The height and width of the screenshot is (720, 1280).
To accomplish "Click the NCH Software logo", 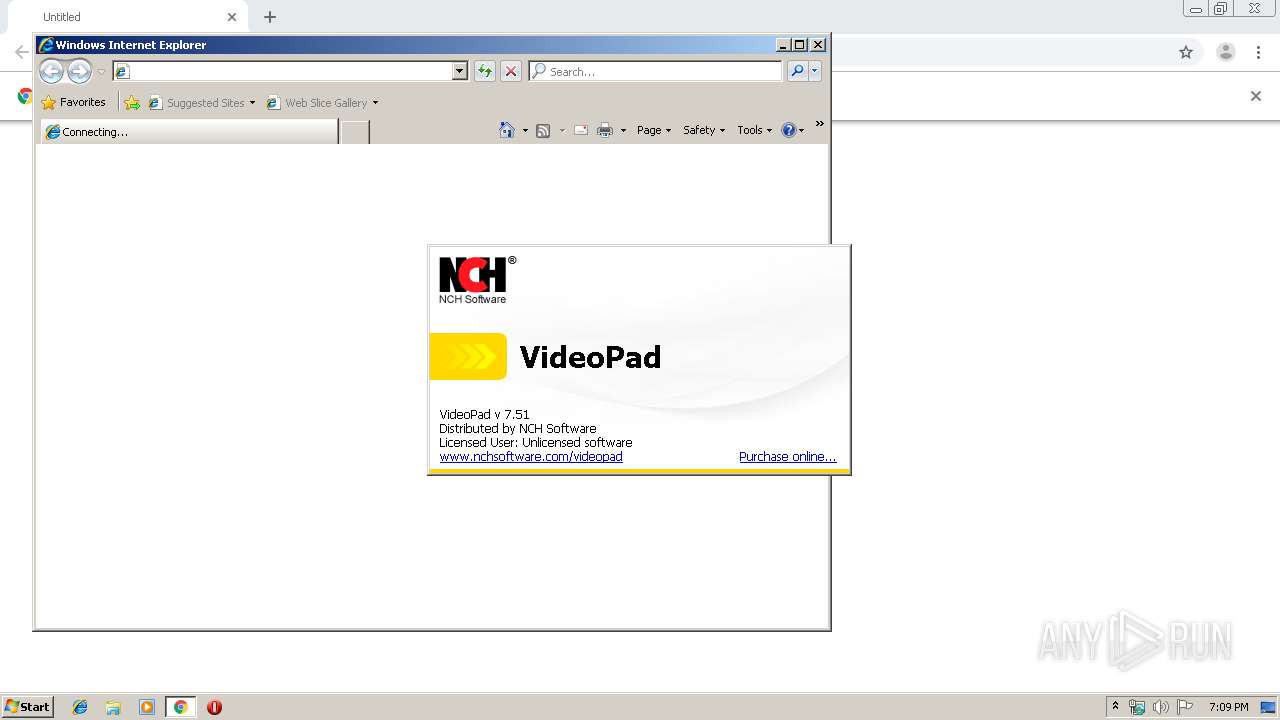I will [x=477, y=279].
